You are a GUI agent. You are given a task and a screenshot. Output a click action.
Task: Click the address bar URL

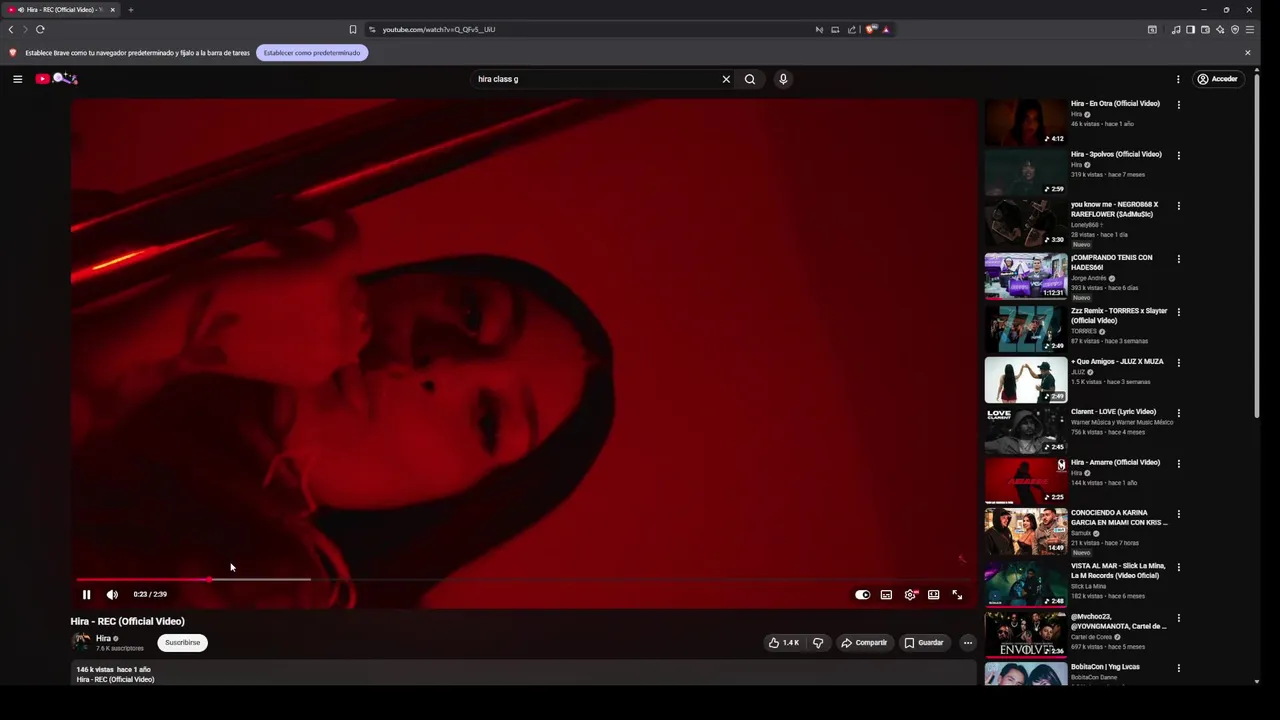pyautogui.click(x=439, y=29)
